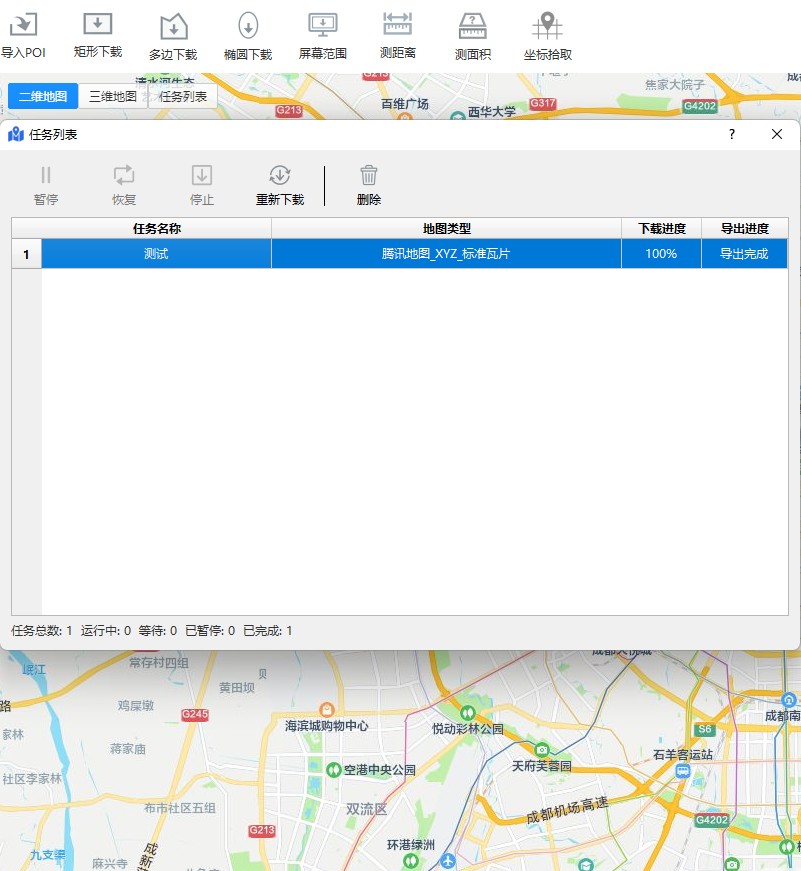This screenshot has width=801, height=871.
Task: Switch to the 二维地图 tab
Action: click(x=43, y=96)
